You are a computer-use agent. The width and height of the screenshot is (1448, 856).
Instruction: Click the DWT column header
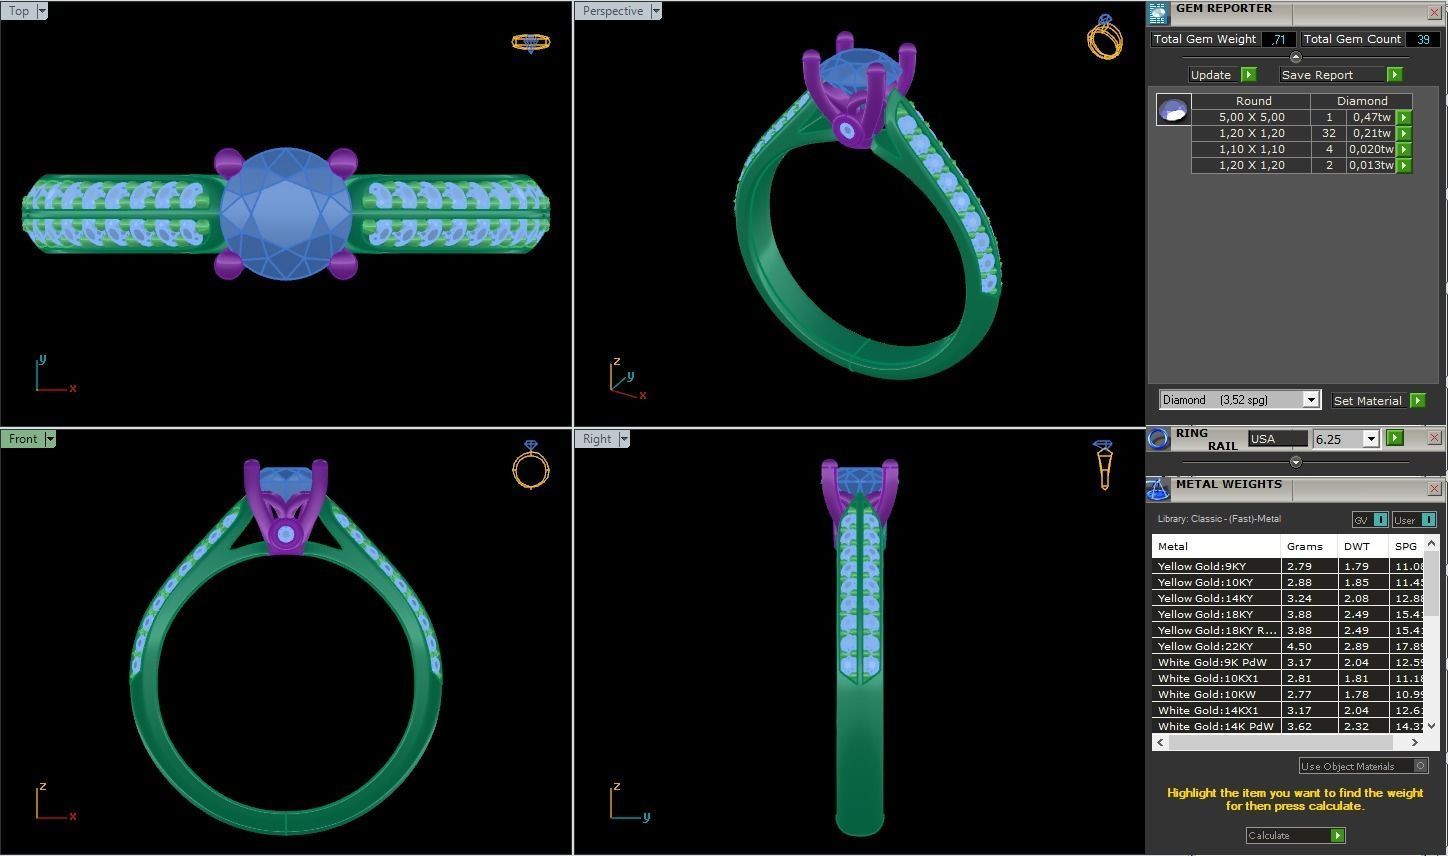[x=1363, y=546]
